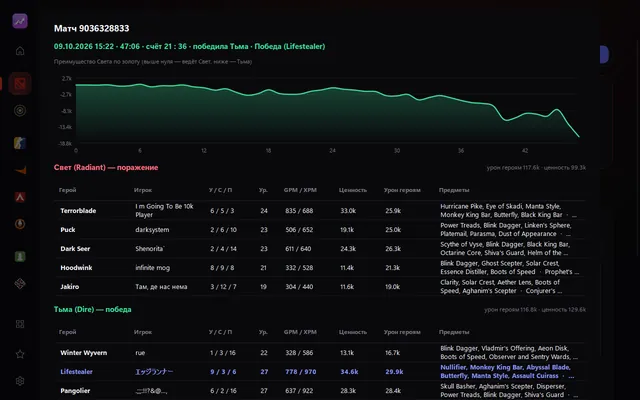
Task: Click the purple chart logo icon
Action: point(20,21)
